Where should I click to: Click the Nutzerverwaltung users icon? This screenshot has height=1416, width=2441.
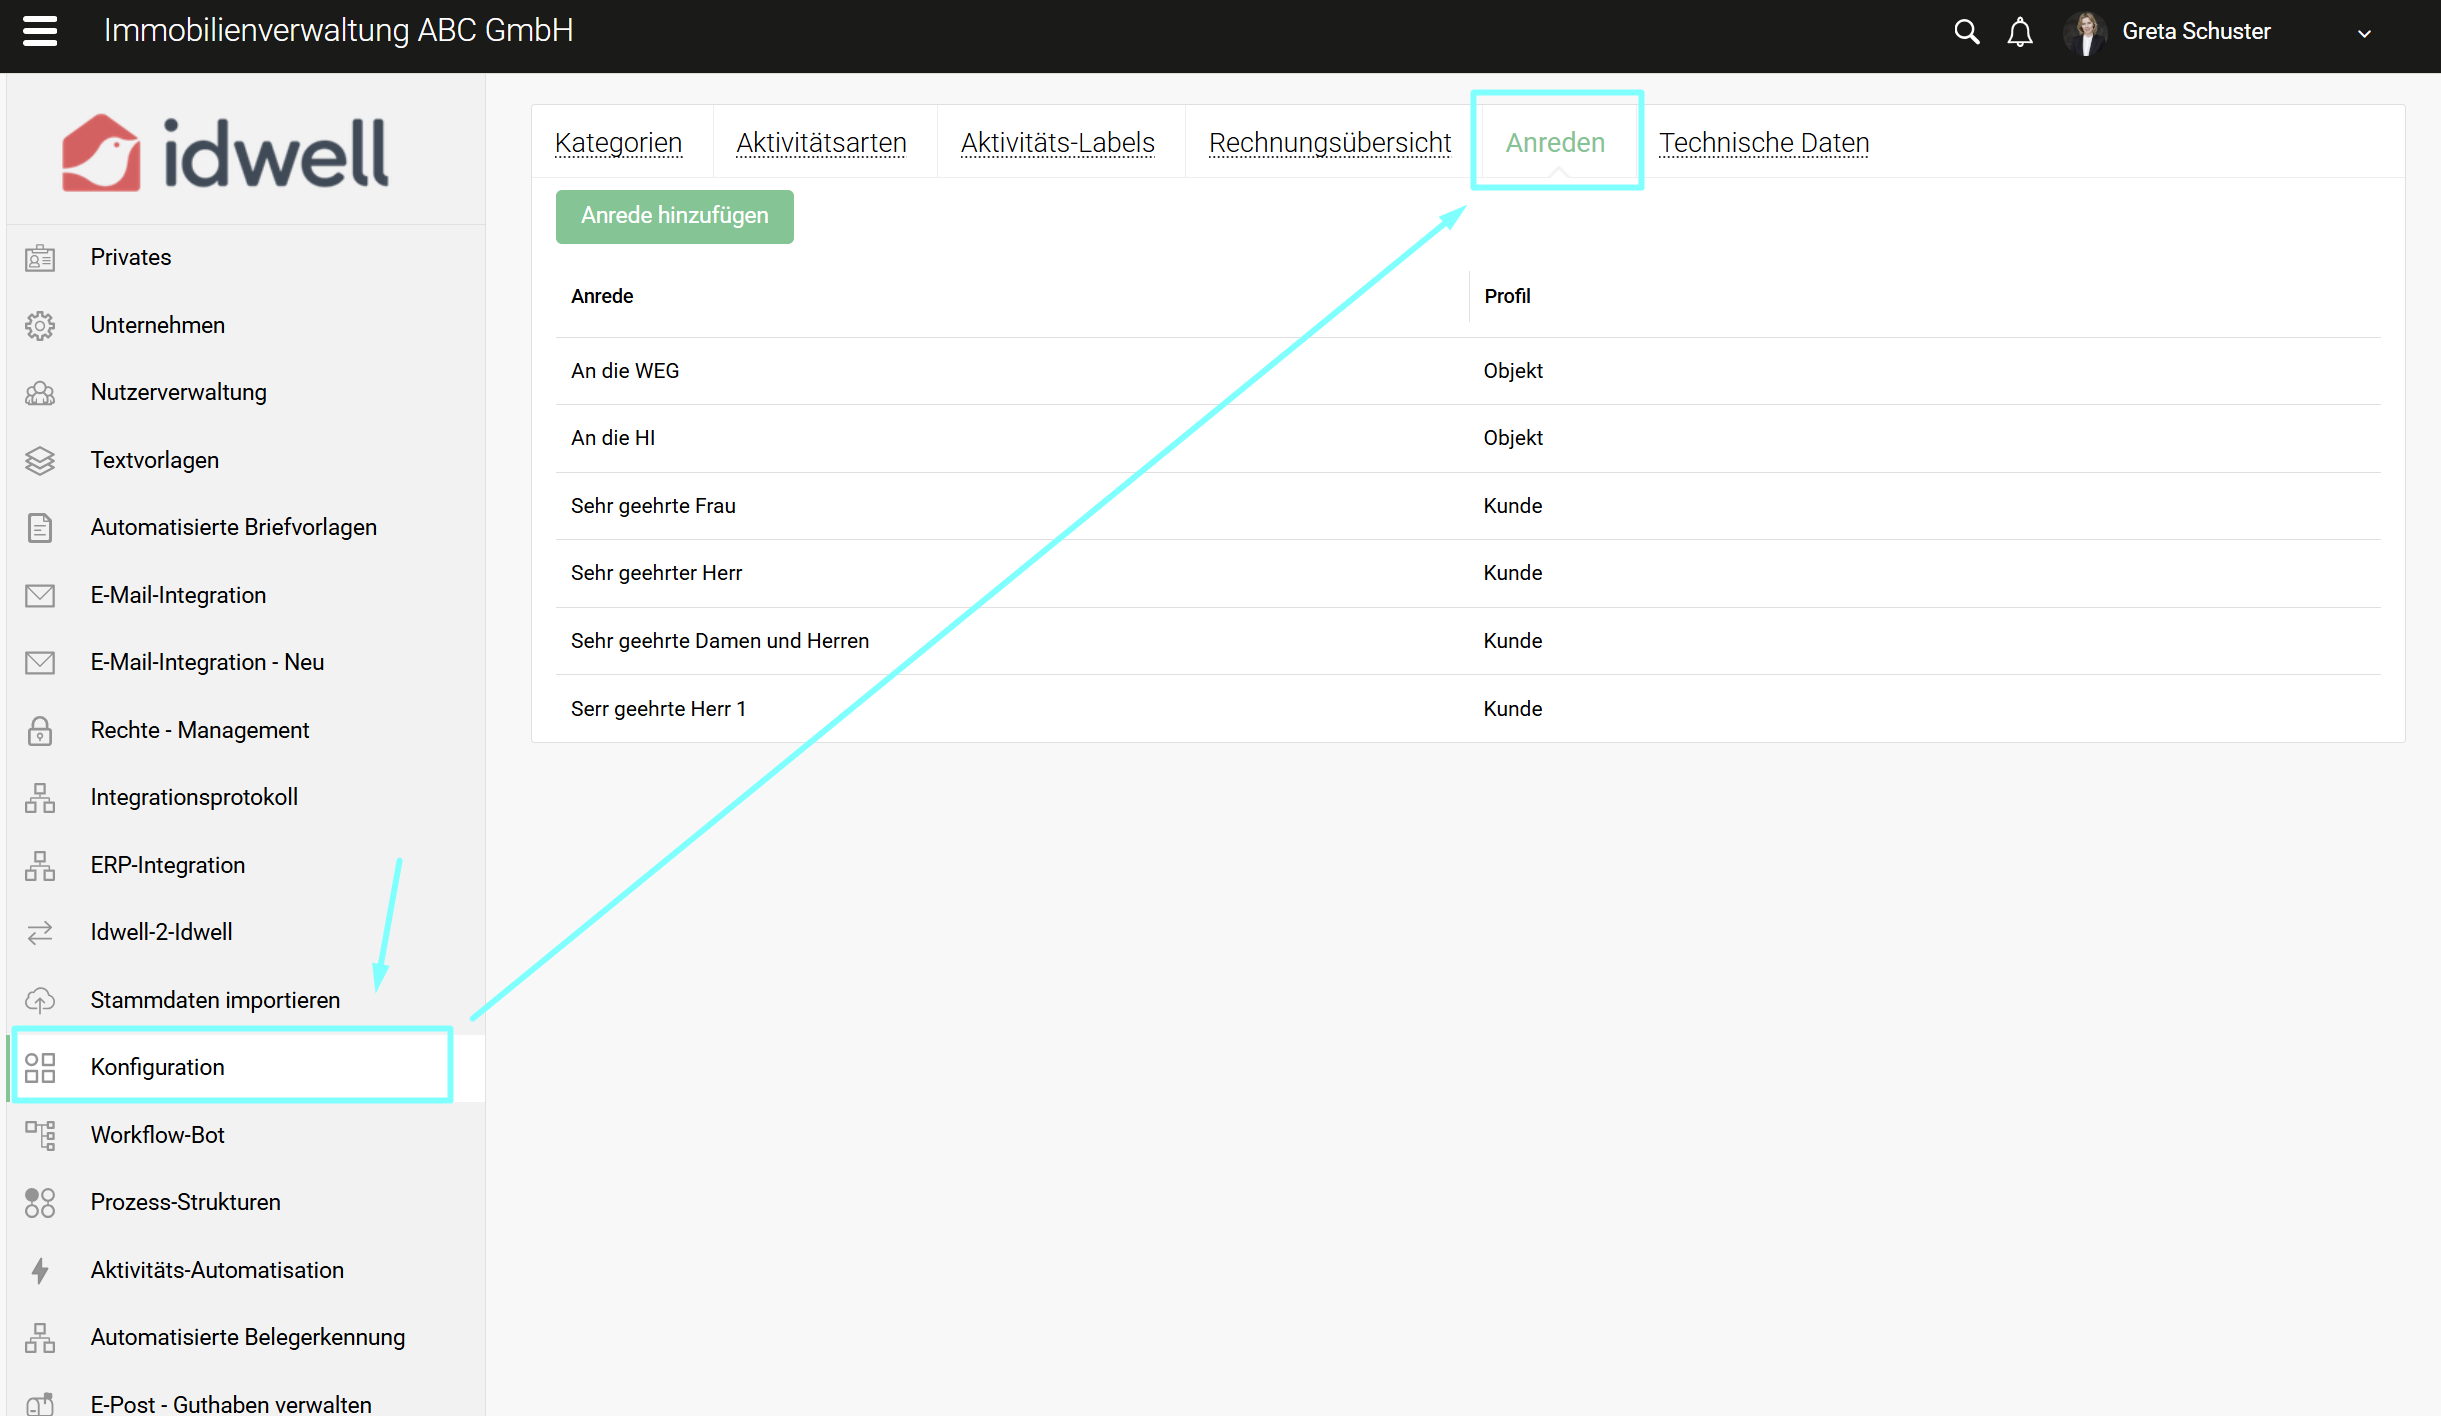(x=40, y=393)
